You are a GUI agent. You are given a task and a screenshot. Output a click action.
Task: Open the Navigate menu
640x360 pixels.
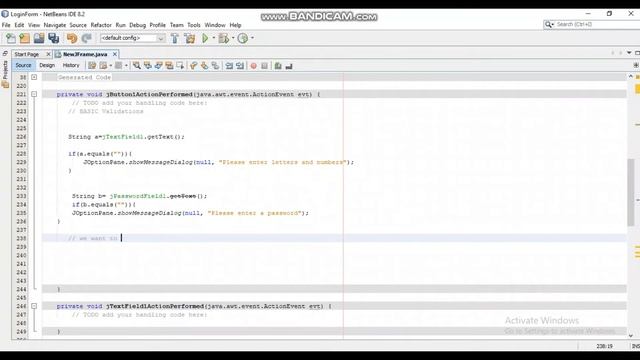(x=55, y=25)
